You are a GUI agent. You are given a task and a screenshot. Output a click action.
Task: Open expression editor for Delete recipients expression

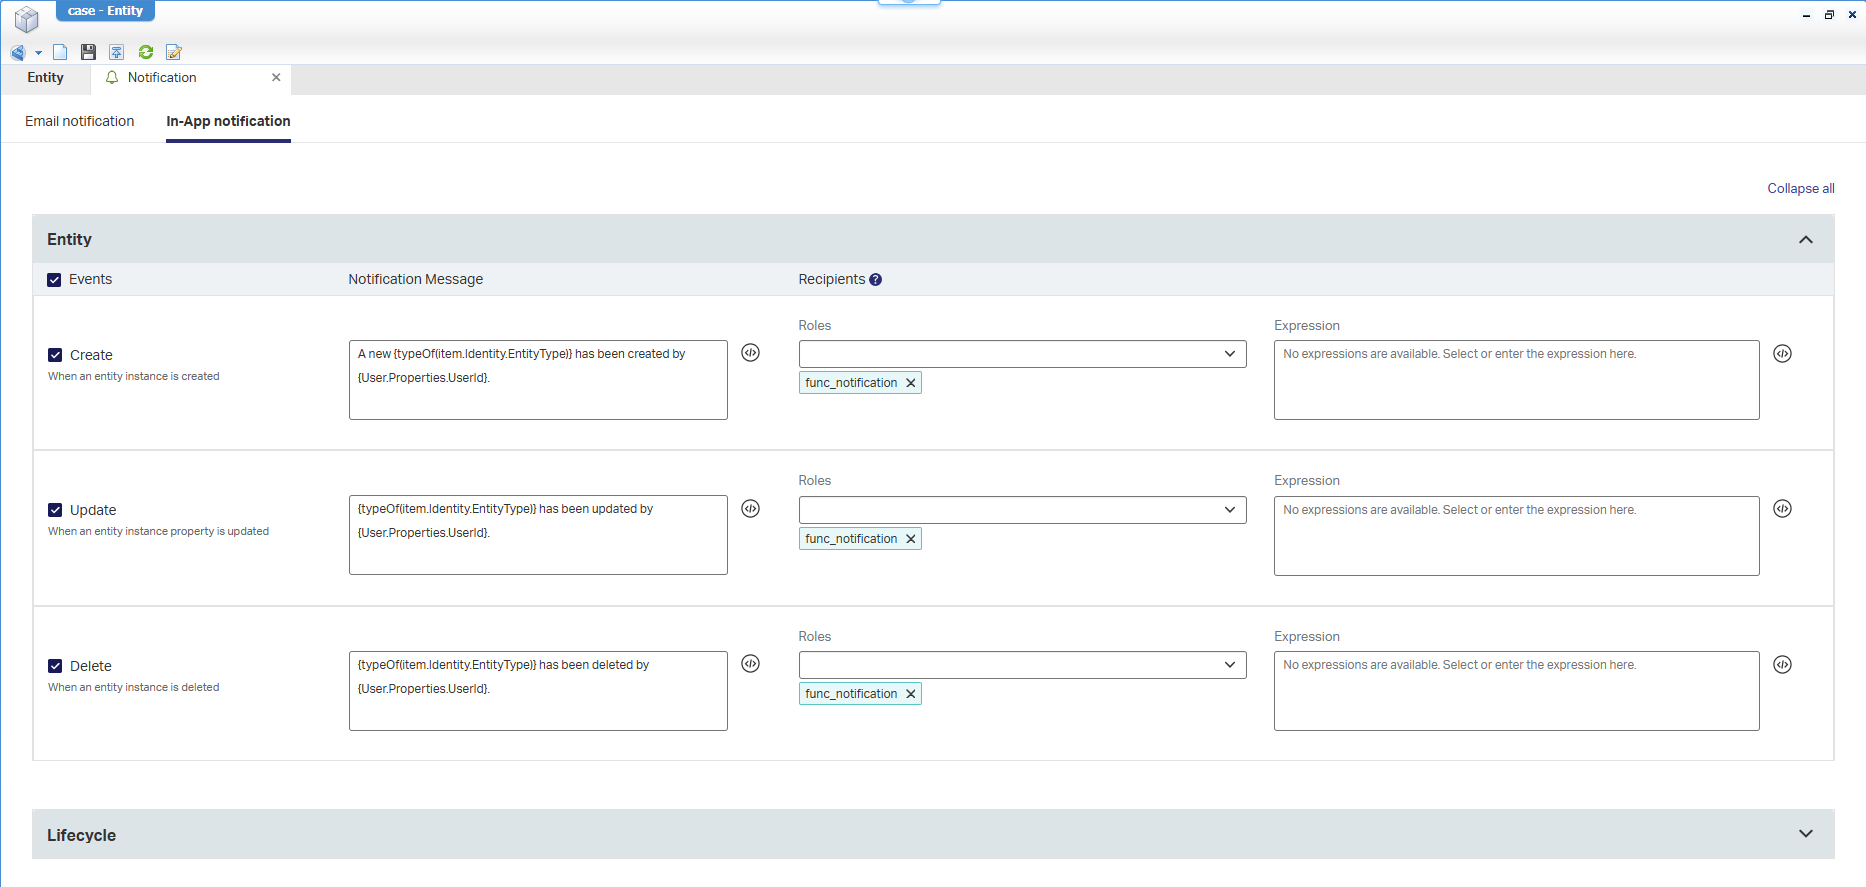[1782, 665]
